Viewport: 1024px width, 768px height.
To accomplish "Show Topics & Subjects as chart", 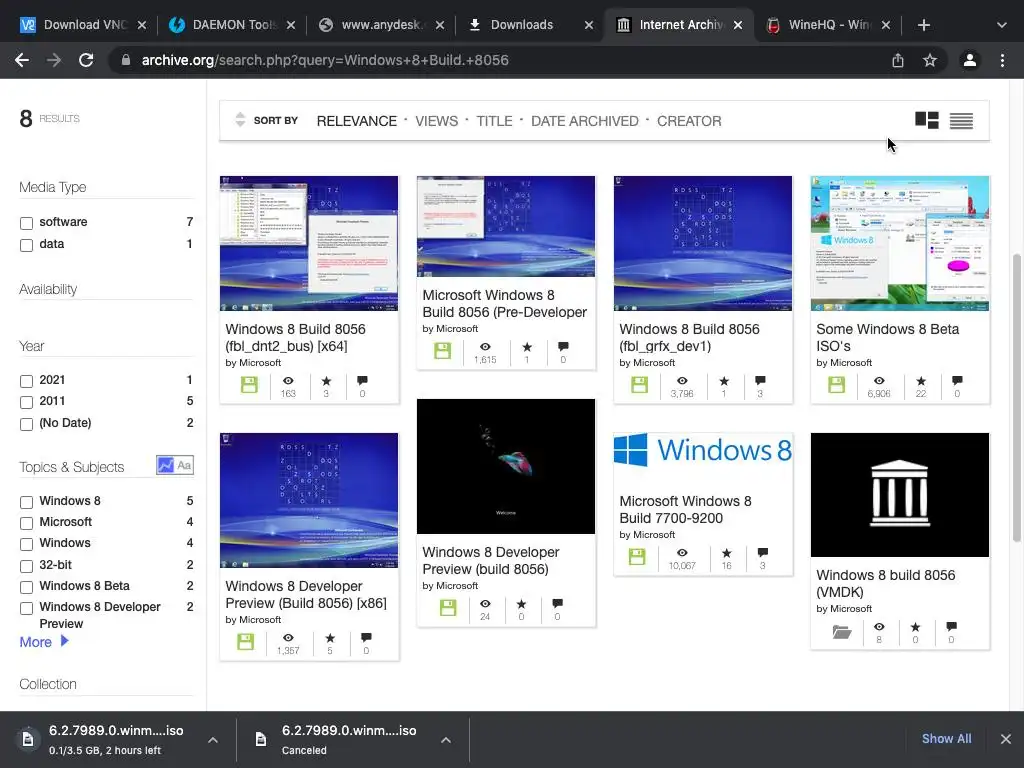I will pos(165,465).
